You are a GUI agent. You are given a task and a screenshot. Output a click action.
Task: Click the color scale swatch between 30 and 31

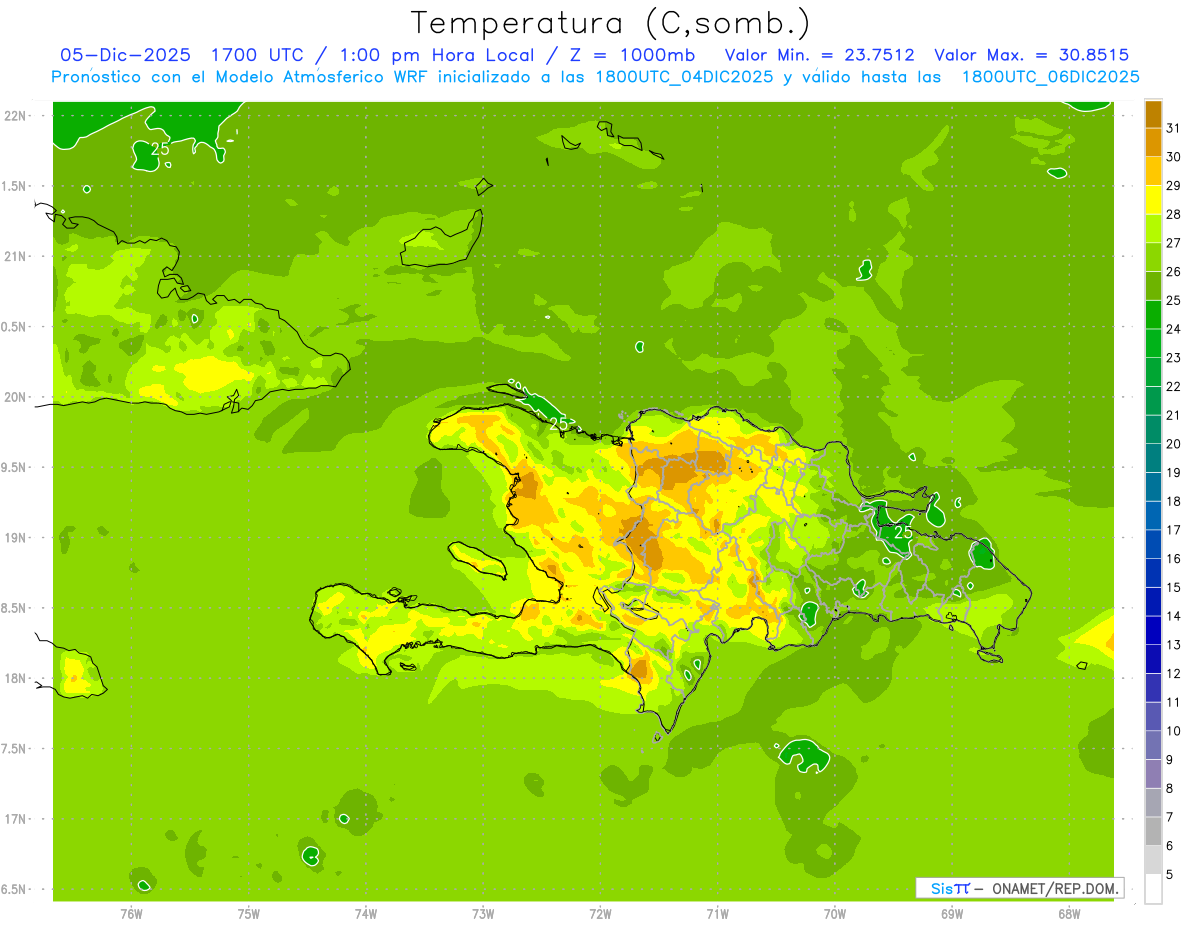(x=1153, y=142)
